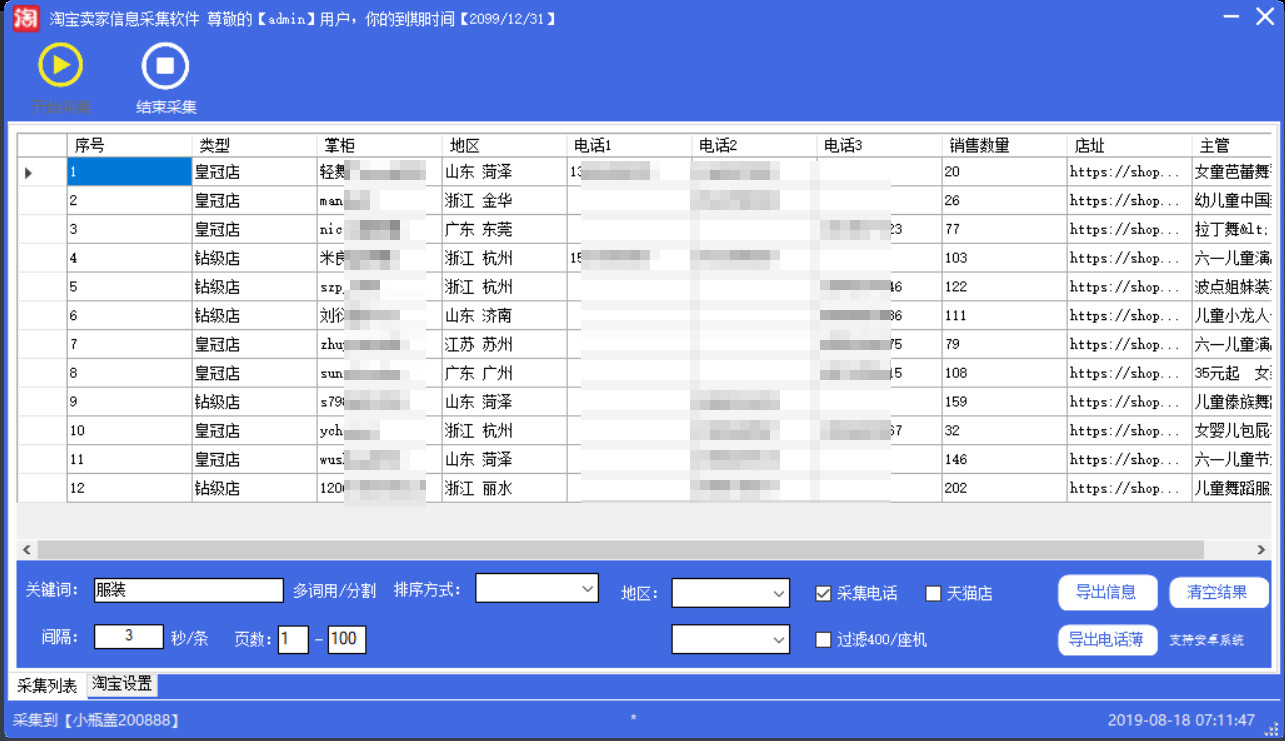Select the 开始采集 play icon
The image size is (1285, 741).
click(60, 67)
